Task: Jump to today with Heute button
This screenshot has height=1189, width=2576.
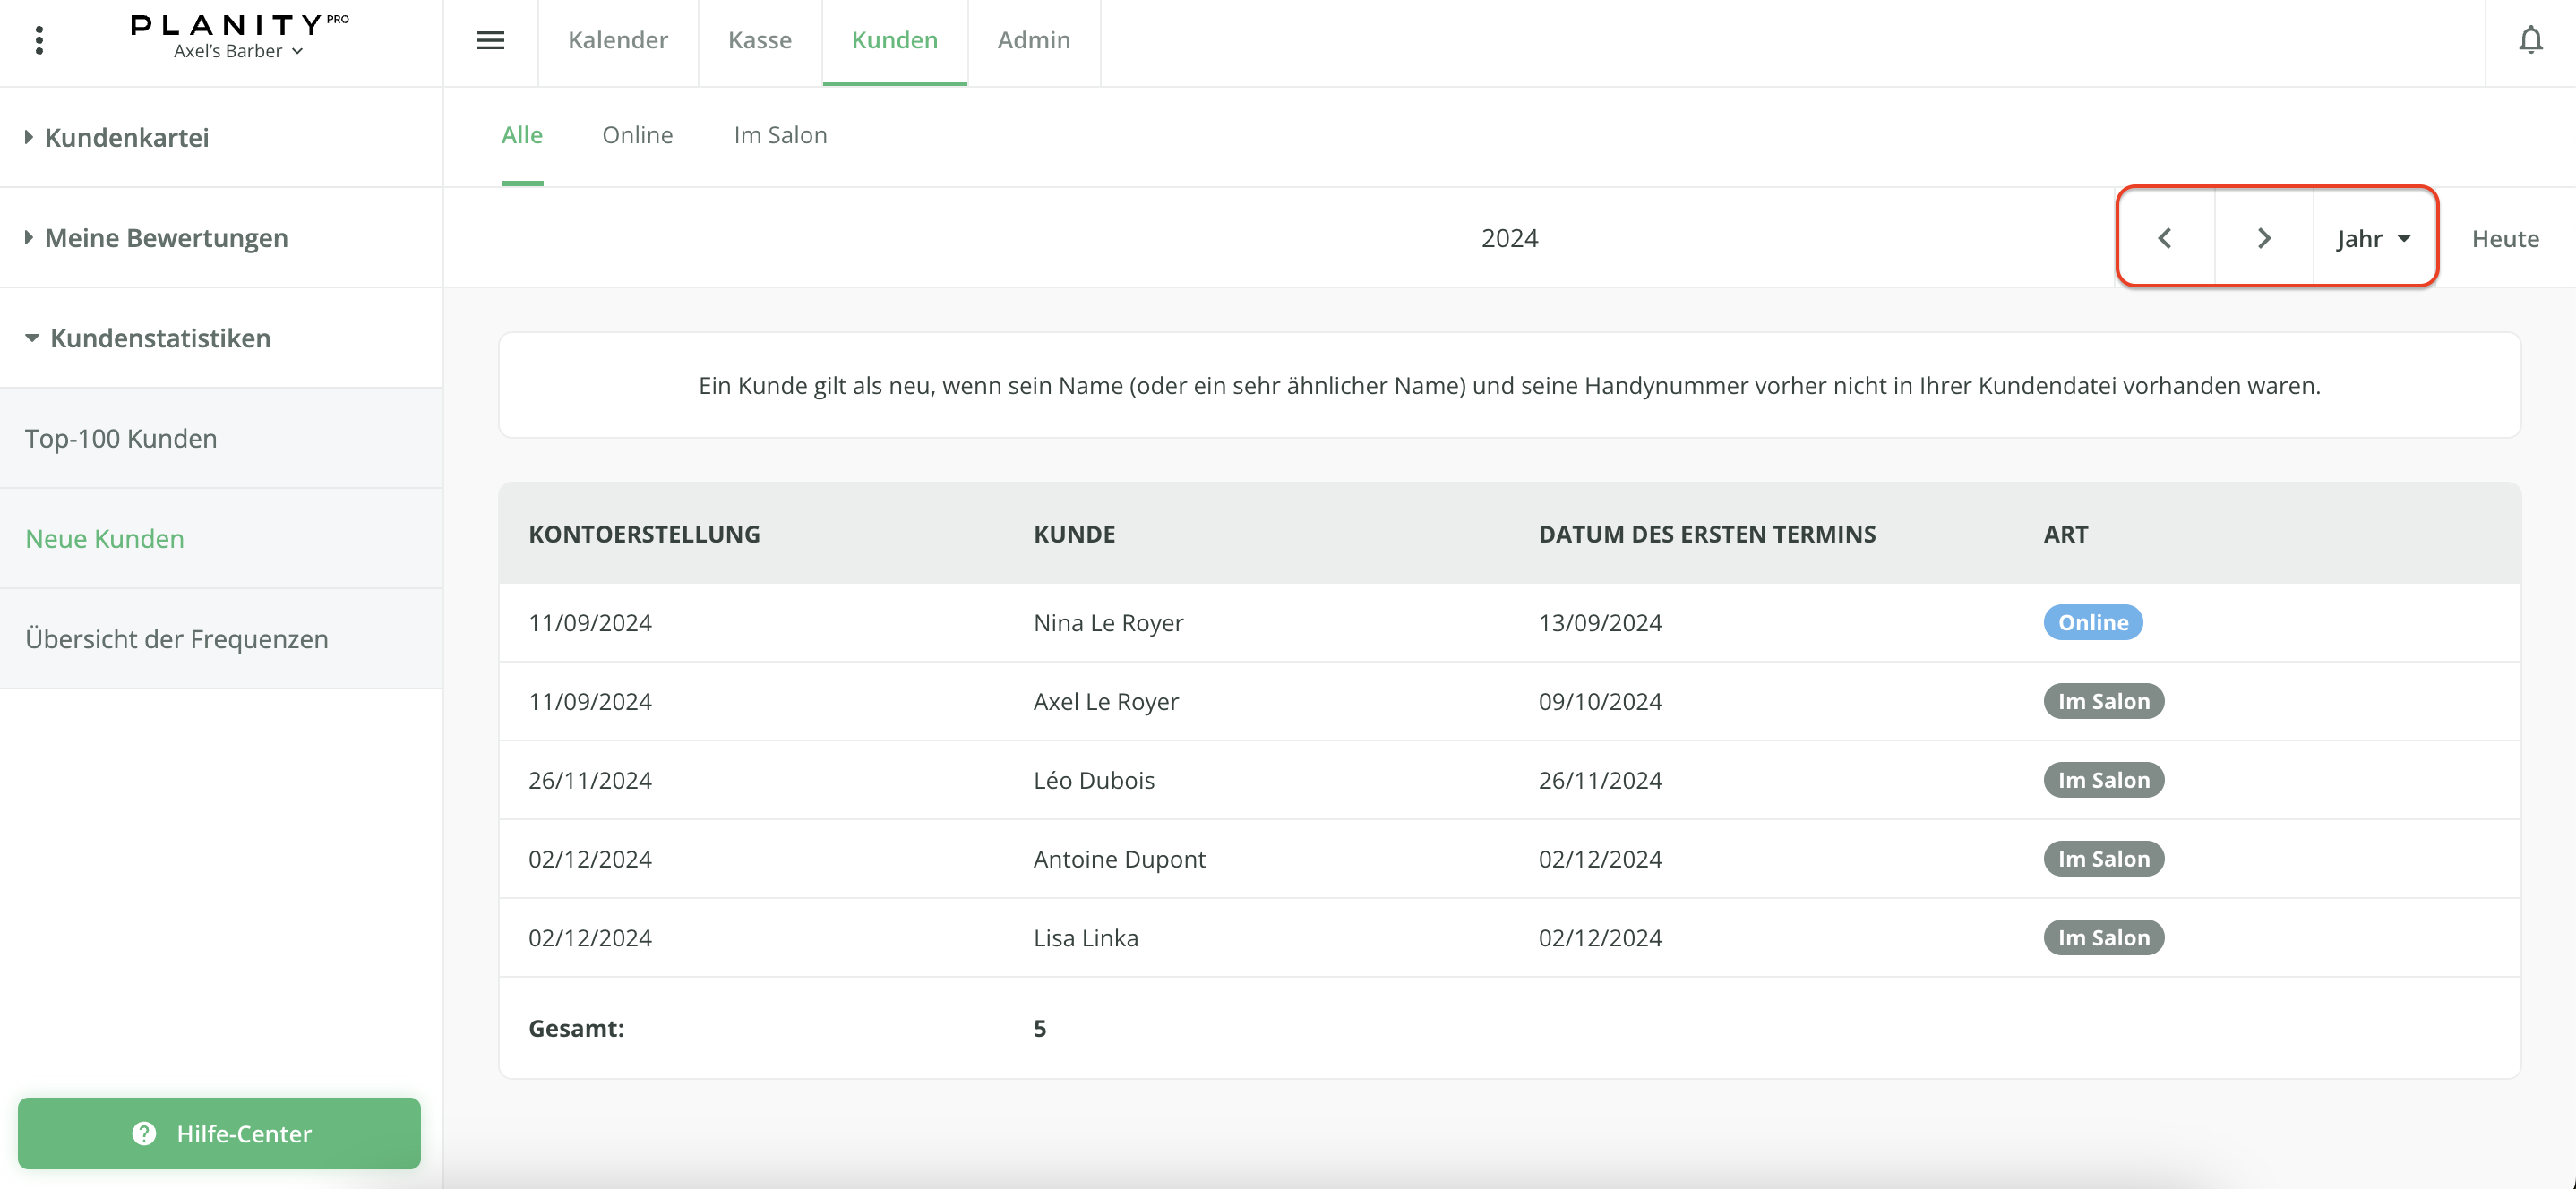Action: click(2504, 238)
